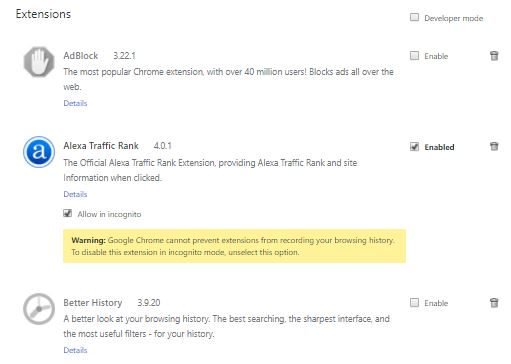Open Details link under AdBlock

[x=75, y=103]
